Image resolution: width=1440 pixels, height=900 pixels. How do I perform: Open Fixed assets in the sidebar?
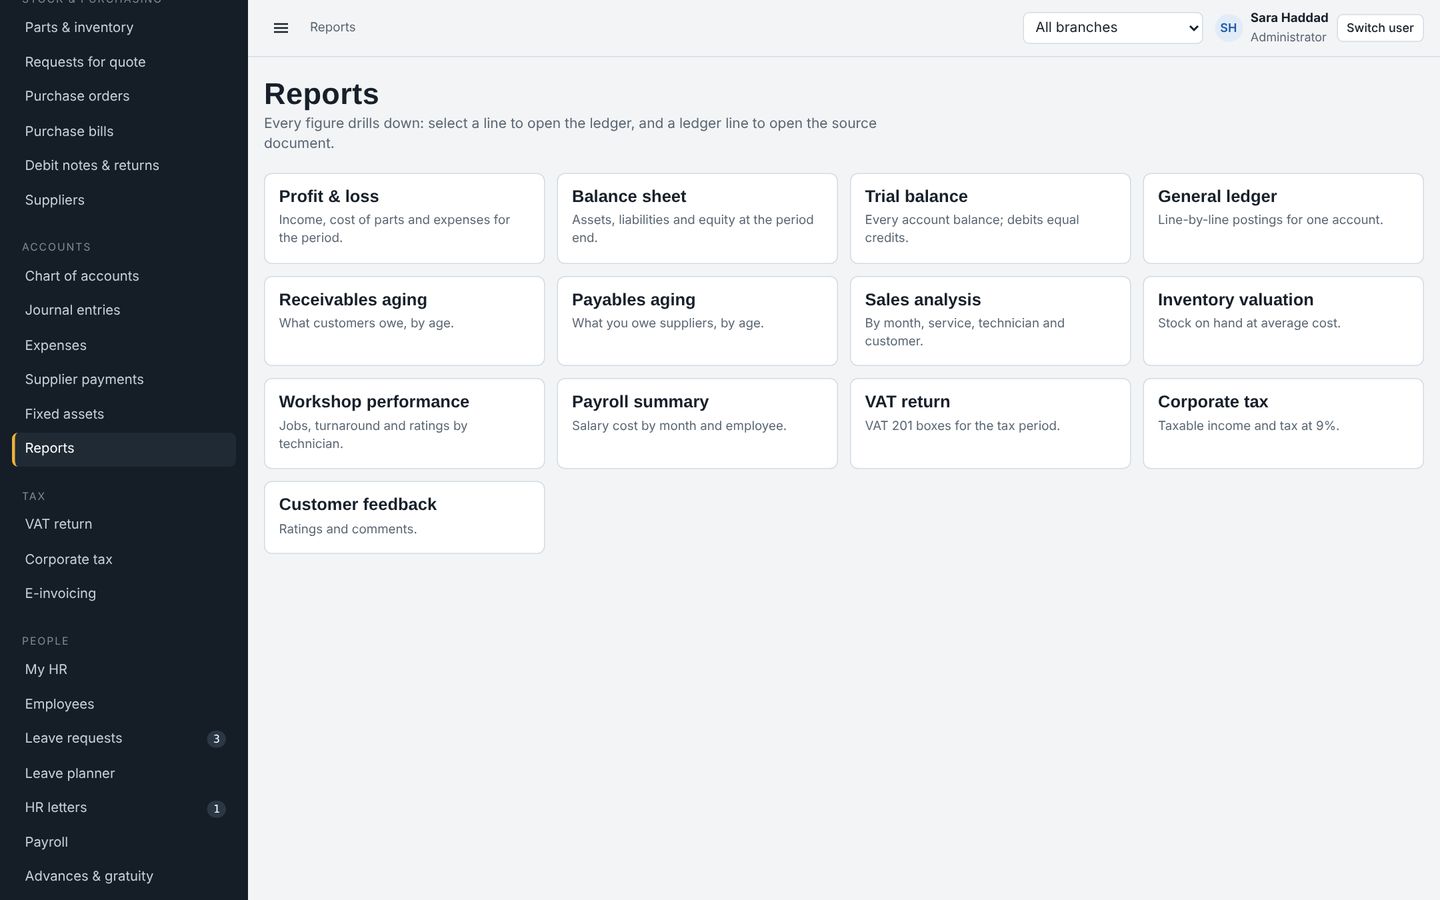[x=124, y=414]
